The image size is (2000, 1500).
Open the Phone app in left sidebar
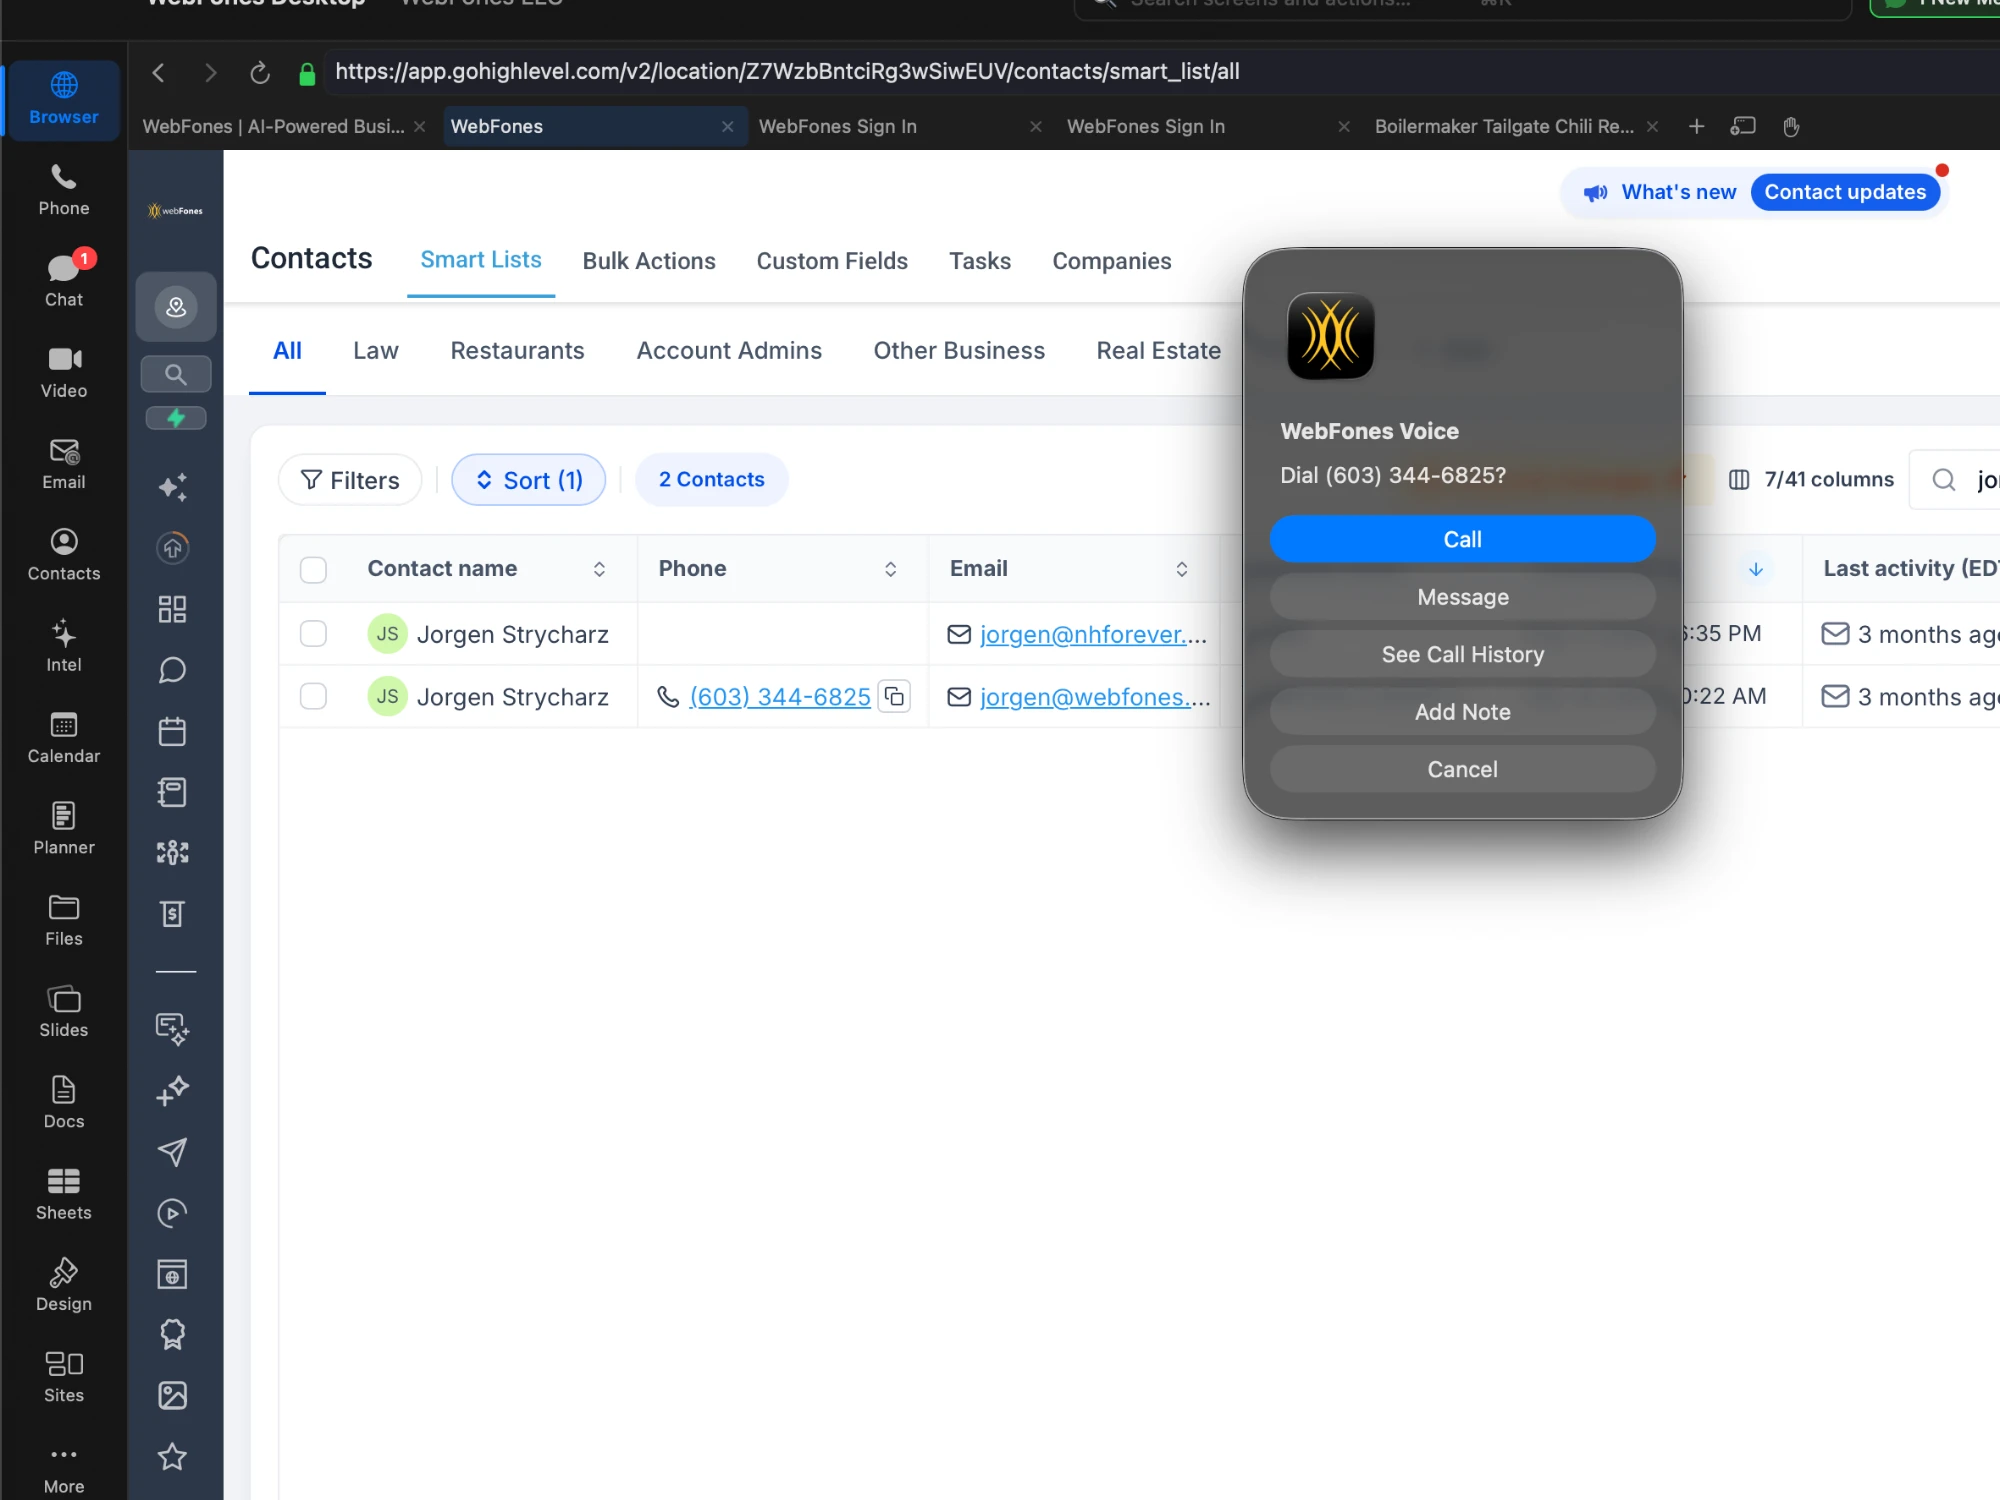tap(64, 190)
